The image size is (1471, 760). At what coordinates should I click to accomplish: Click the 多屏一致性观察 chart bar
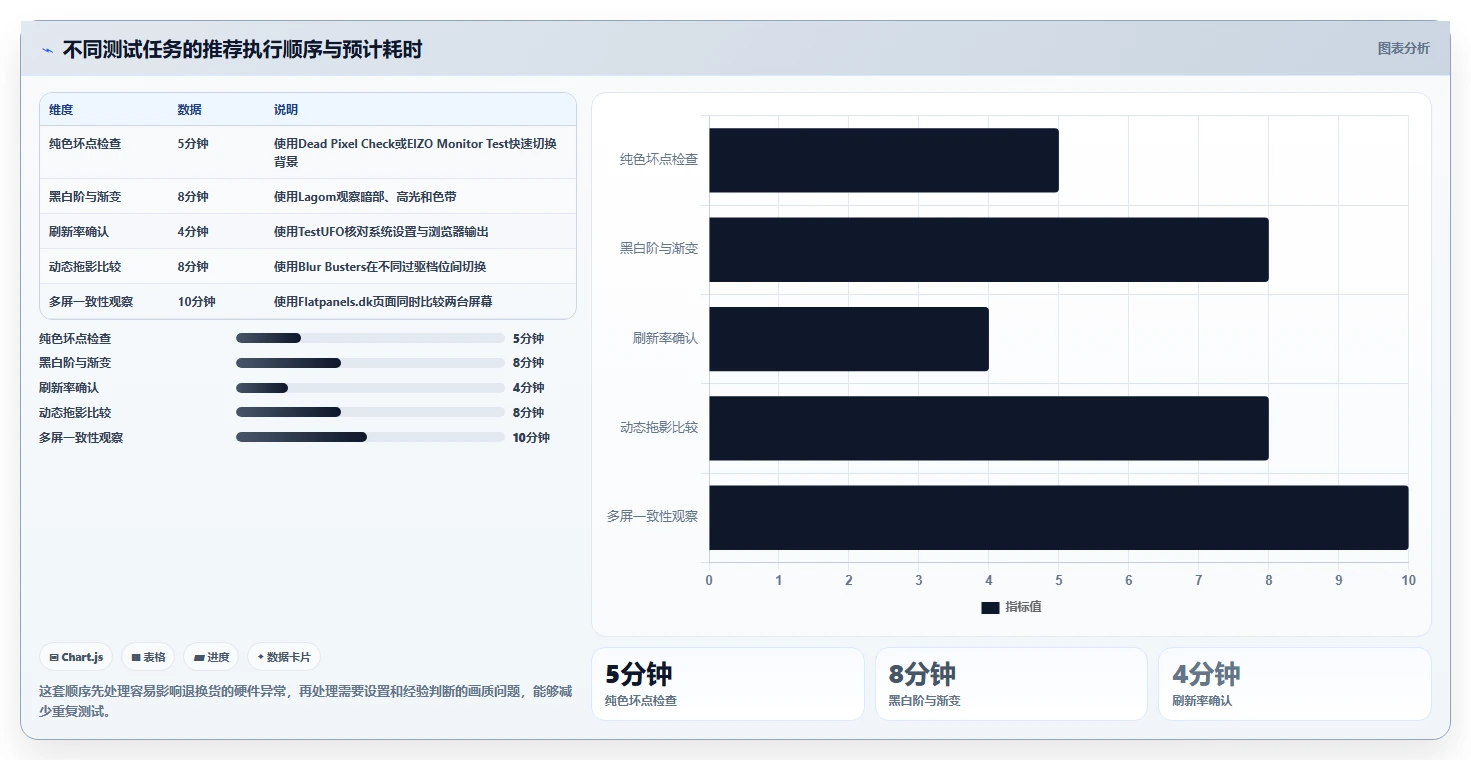pyautogui.click(x=1059, y=517)
